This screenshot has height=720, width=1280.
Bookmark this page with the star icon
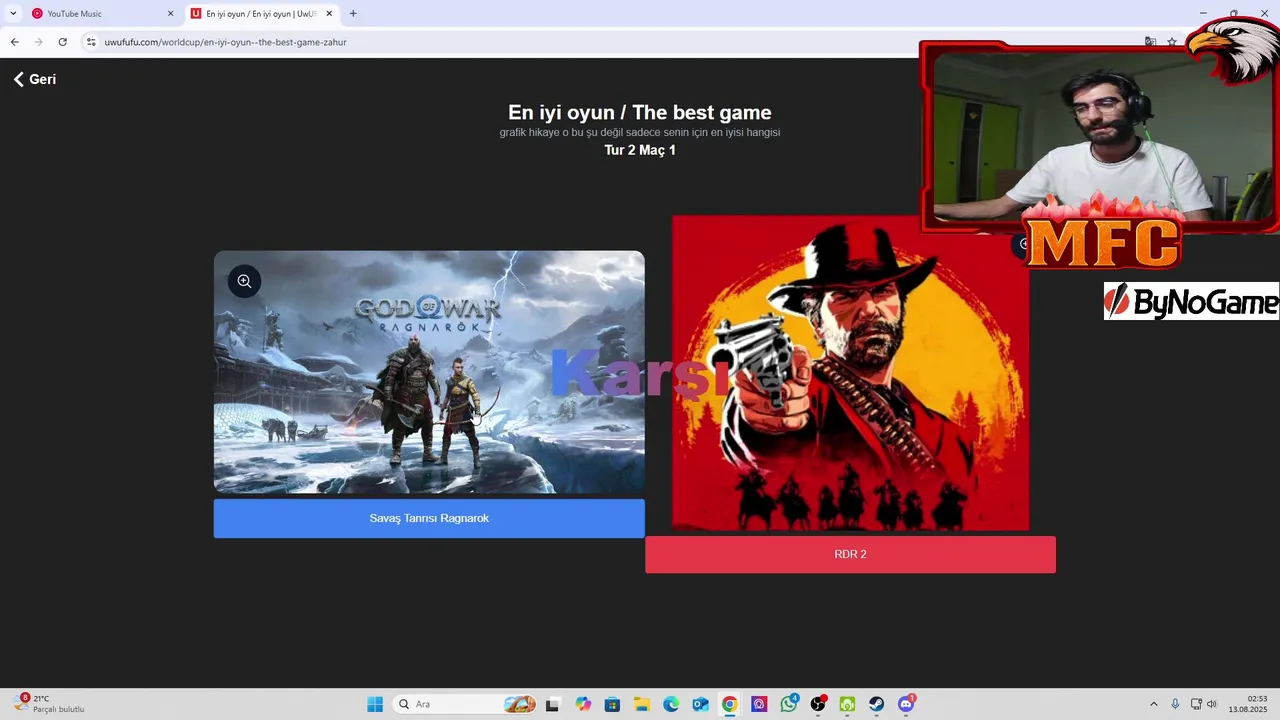pyautogui.click(x=1172, y=42)
